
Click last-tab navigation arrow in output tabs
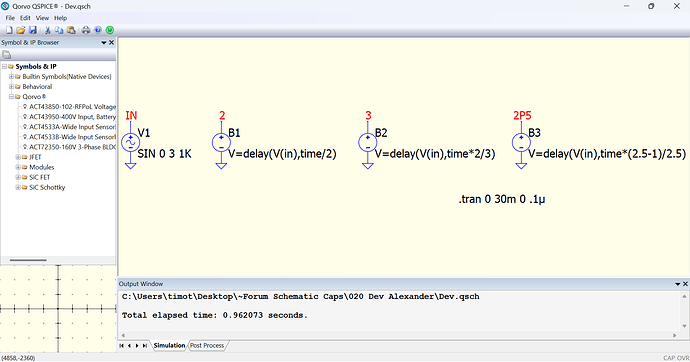145,346
